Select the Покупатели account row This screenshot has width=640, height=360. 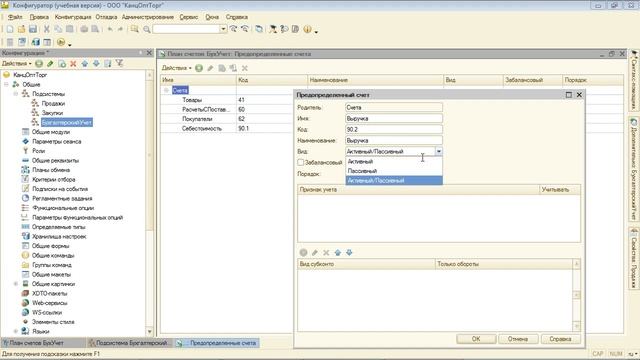click(197, 119)
